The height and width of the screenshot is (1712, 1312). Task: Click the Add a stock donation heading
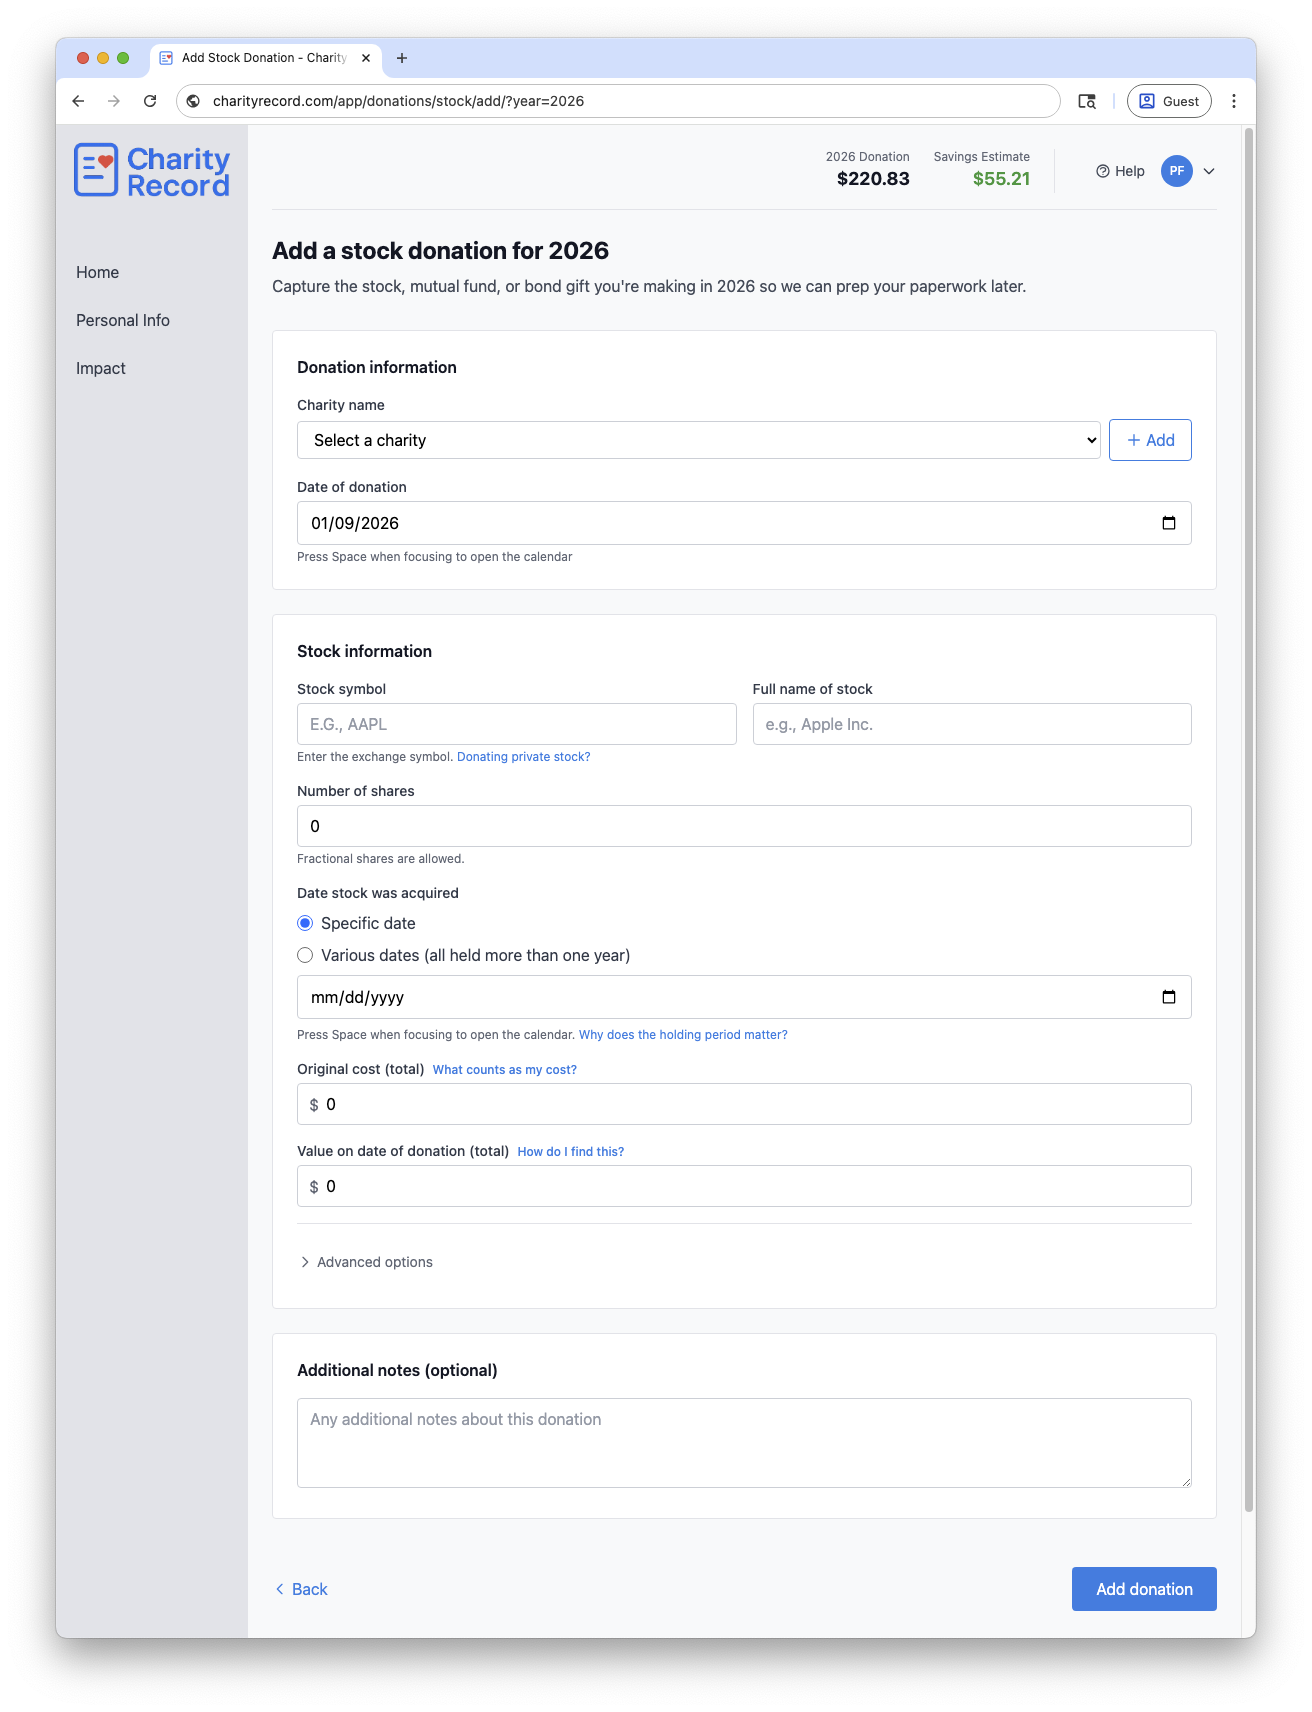[441, 251]
